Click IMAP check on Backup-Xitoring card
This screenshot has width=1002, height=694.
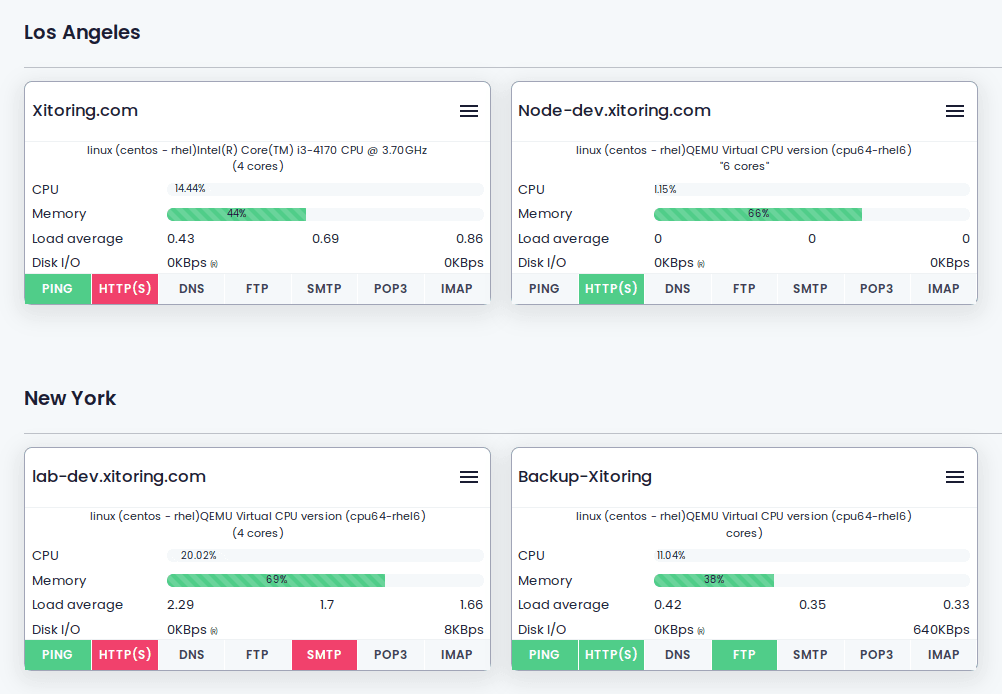click(943, 655)
